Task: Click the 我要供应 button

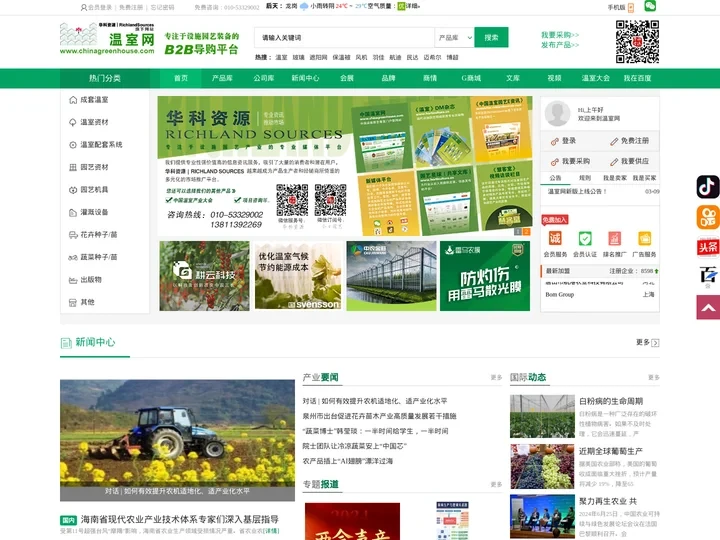Action: (x=630, y=161)
